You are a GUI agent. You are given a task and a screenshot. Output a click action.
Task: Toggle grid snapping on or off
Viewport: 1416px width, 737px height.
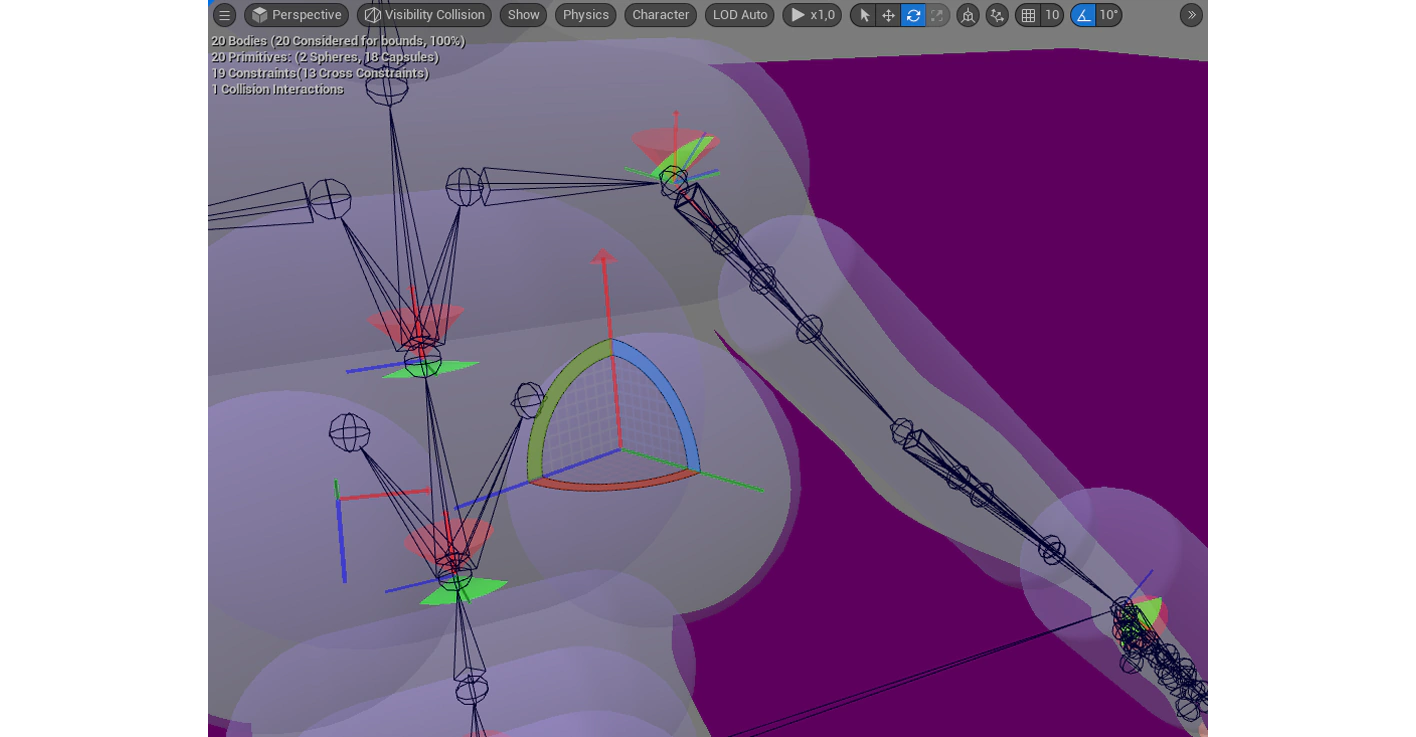(1028, 15)
